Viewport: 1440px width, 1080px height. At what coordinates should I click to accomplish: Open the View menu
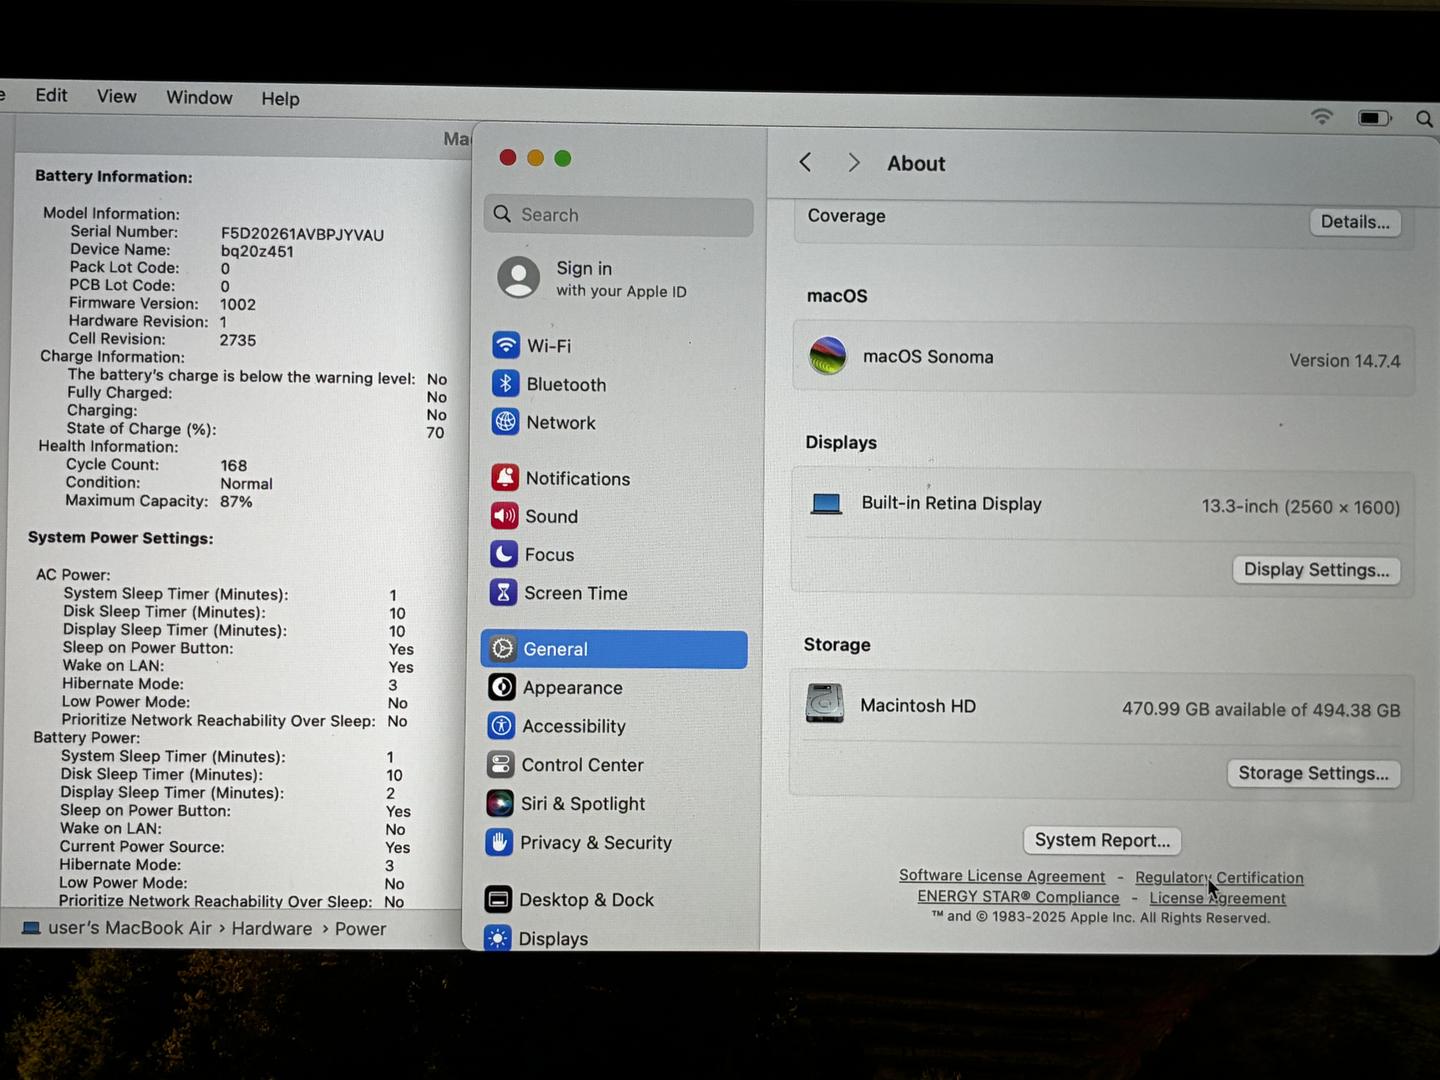(116, 96)
